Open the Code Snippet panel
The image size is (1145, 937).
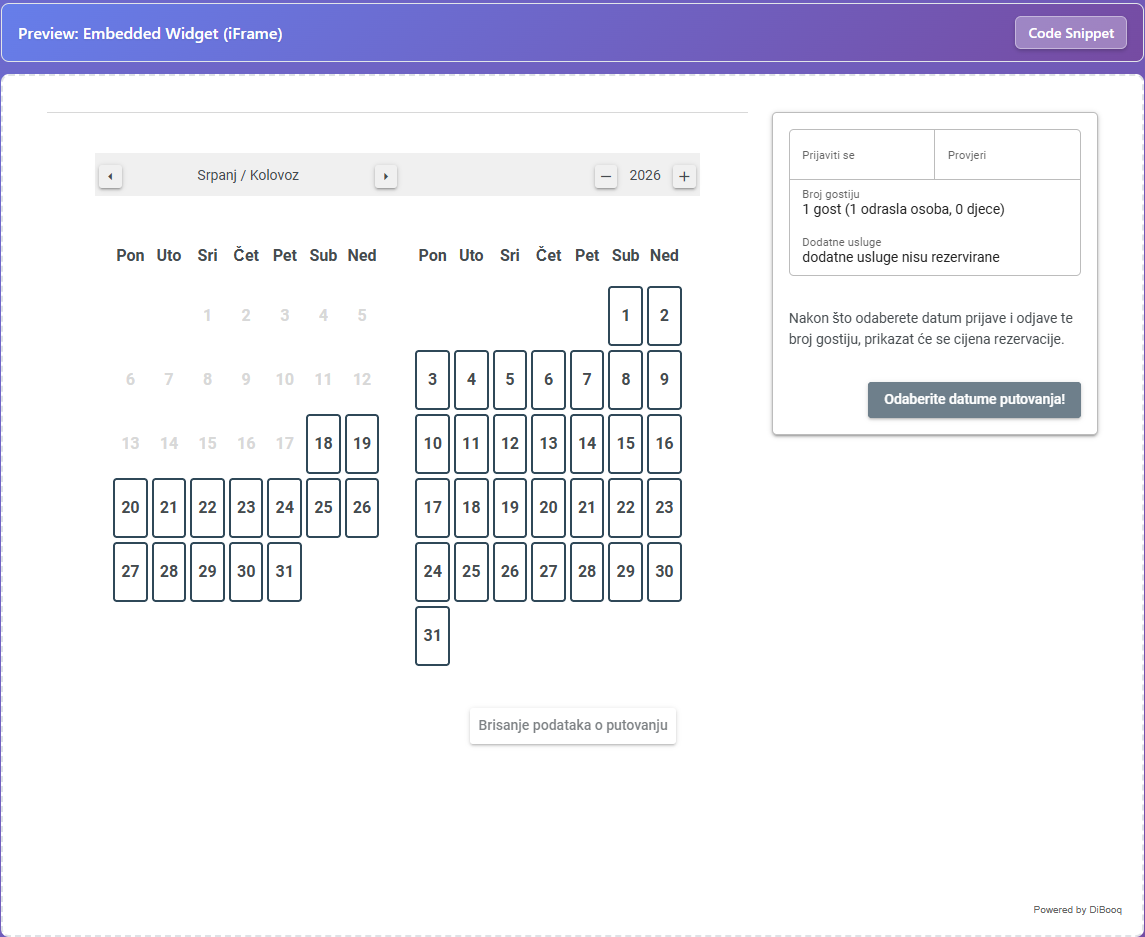[x=1071, y=33]
